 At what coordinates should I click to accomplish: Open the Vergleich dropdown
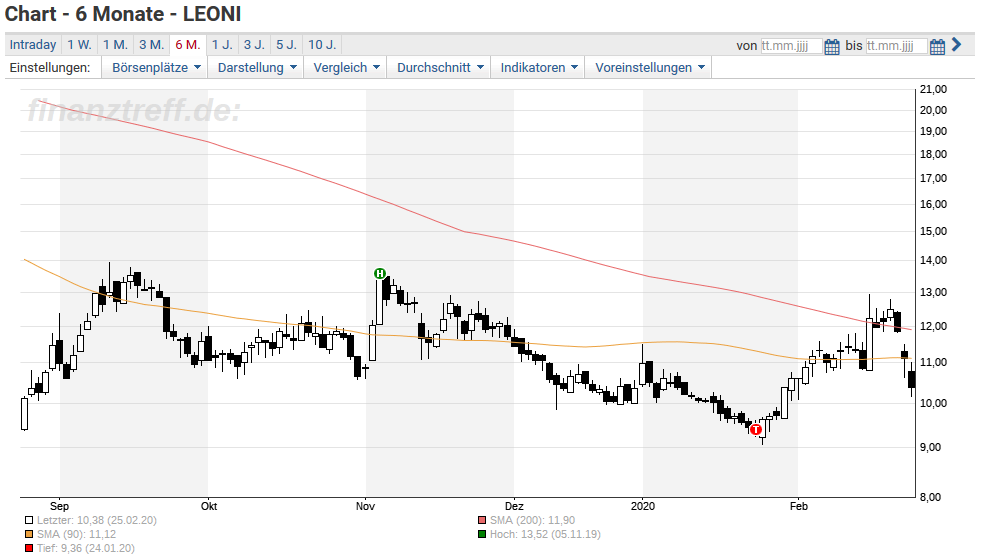pyautogui.click(x=347, y=68)
